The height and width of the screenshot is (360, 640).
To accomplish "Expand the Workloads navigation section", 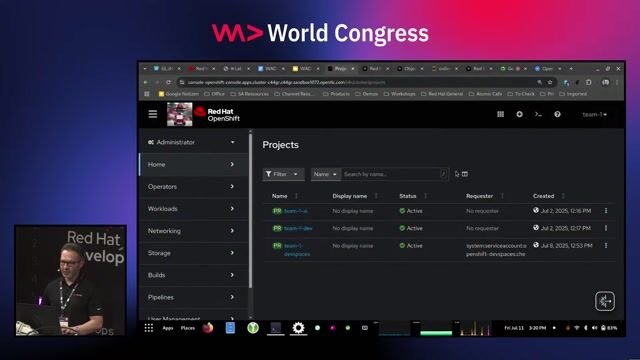I will pyautogui.click(x=193, y=209).
